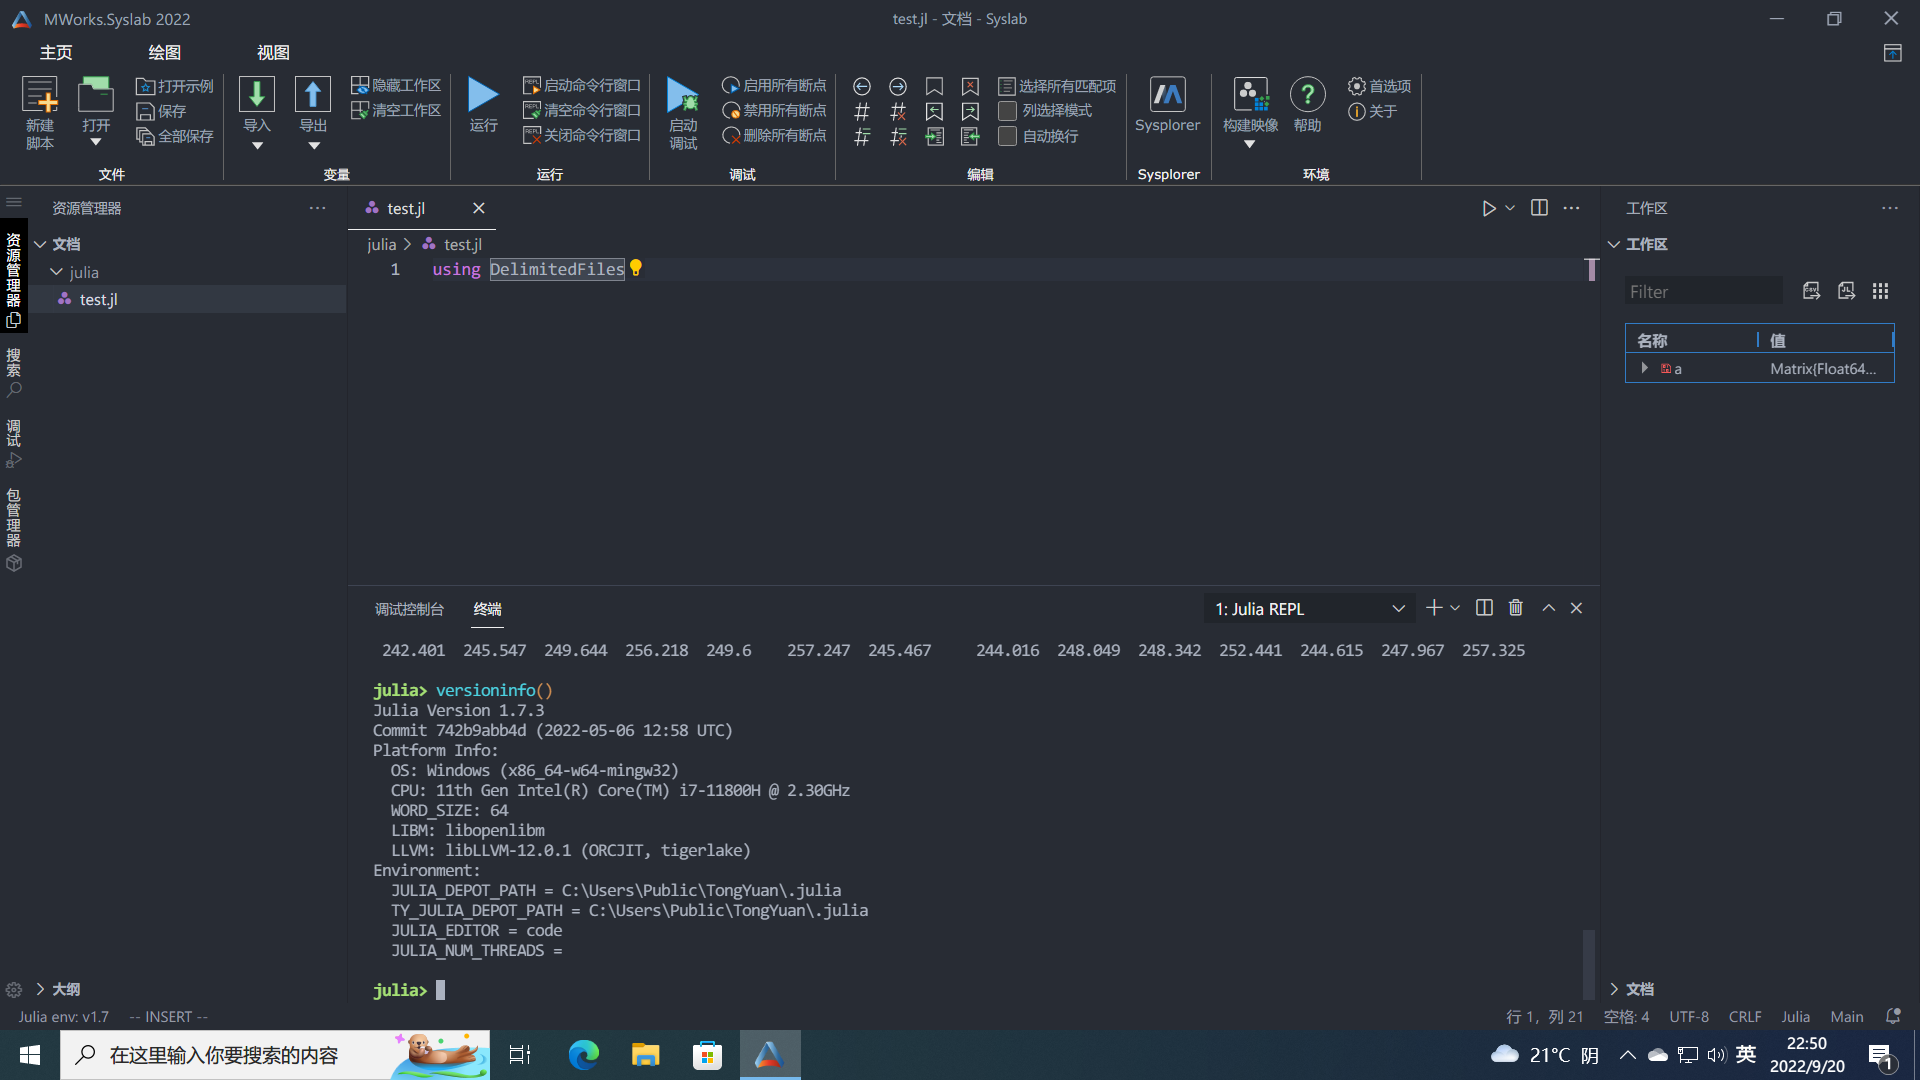Enable the column selection mode (列选择模式) checkbox
The image size is (1920, 1080).
(x=1007, y=111)
